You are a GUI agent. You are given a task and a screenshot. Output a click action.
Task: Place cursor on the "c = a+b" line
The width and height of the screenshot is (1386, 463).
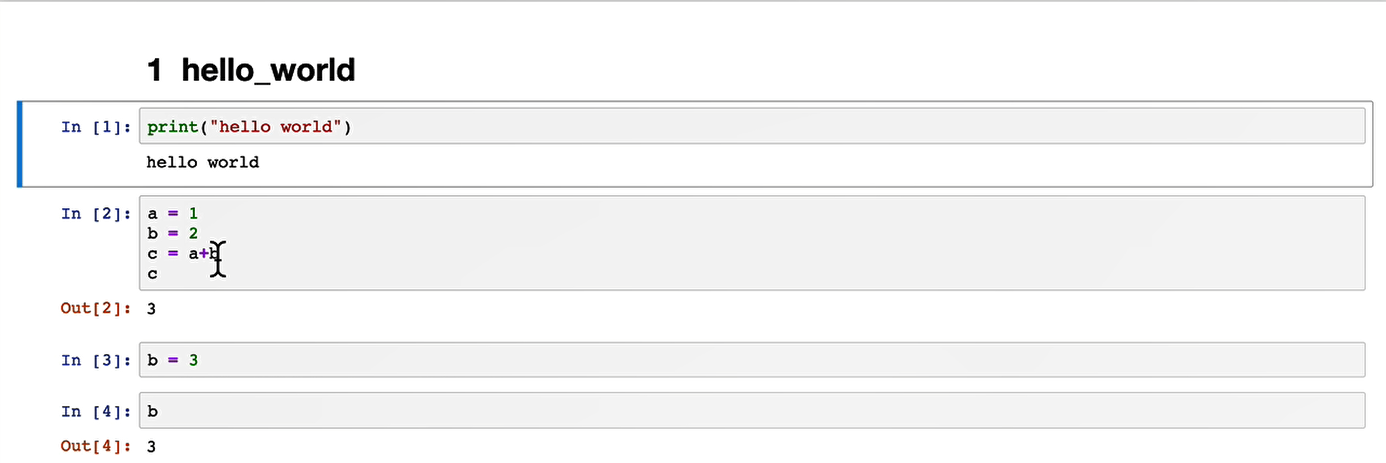183,253
